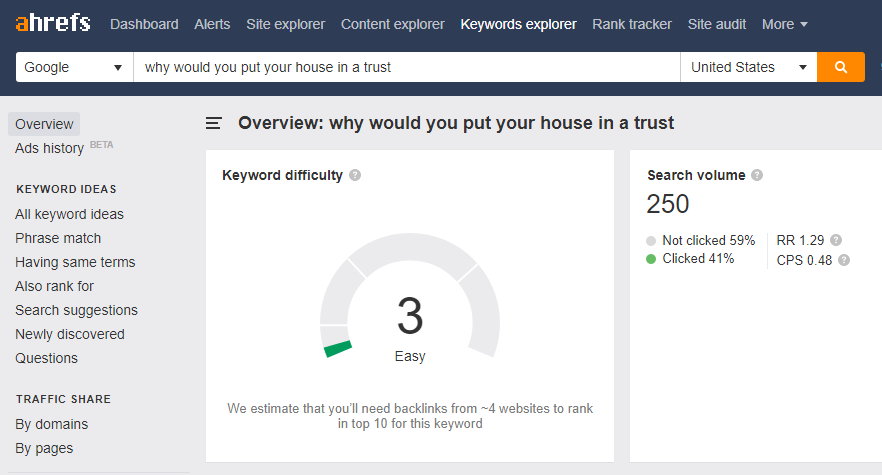Go to Content explorer
This screenshot has width=882, height=475.
tap(393, 24)
